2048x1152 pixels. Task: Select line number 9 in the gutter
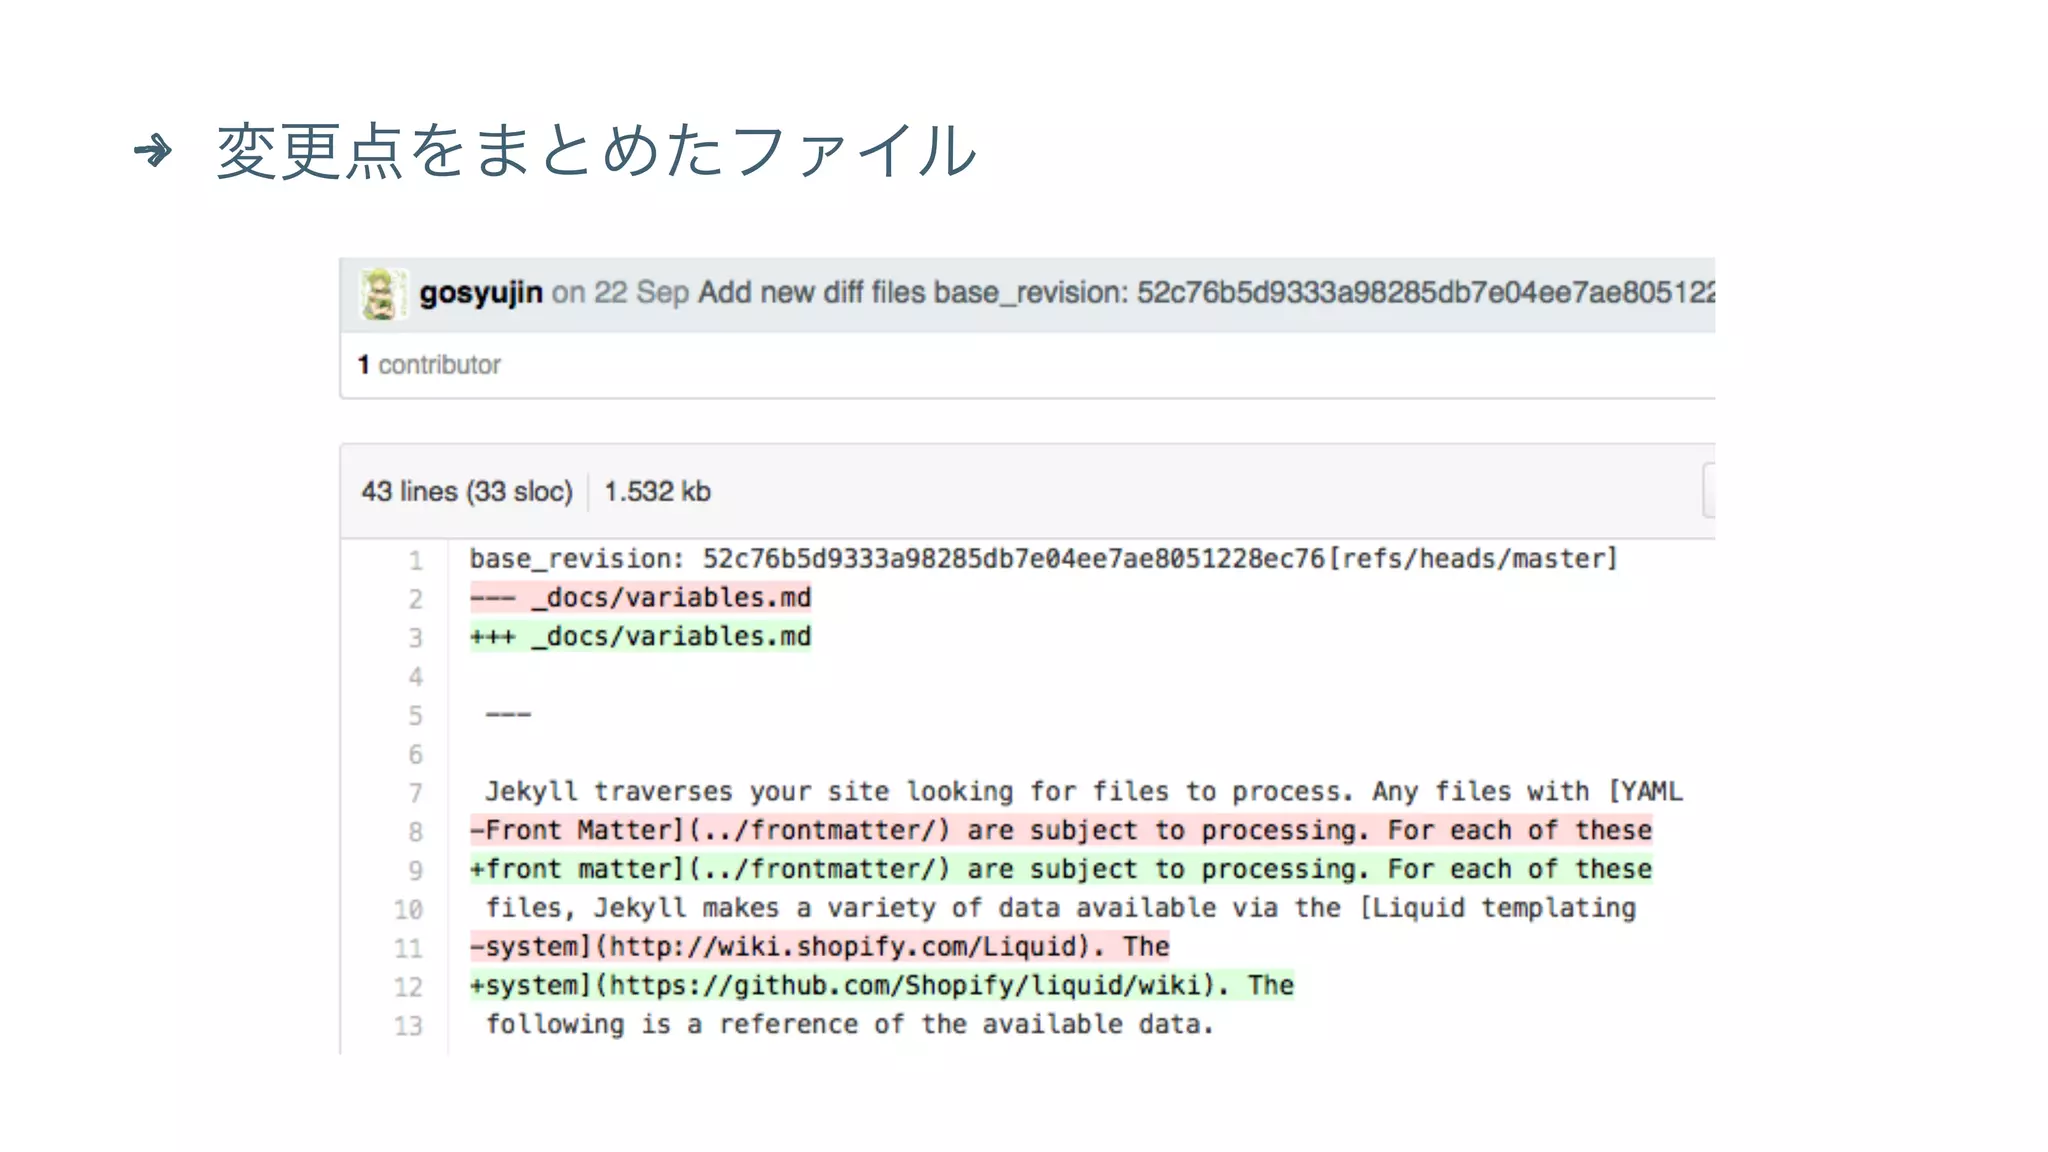(x=415, y=871)
